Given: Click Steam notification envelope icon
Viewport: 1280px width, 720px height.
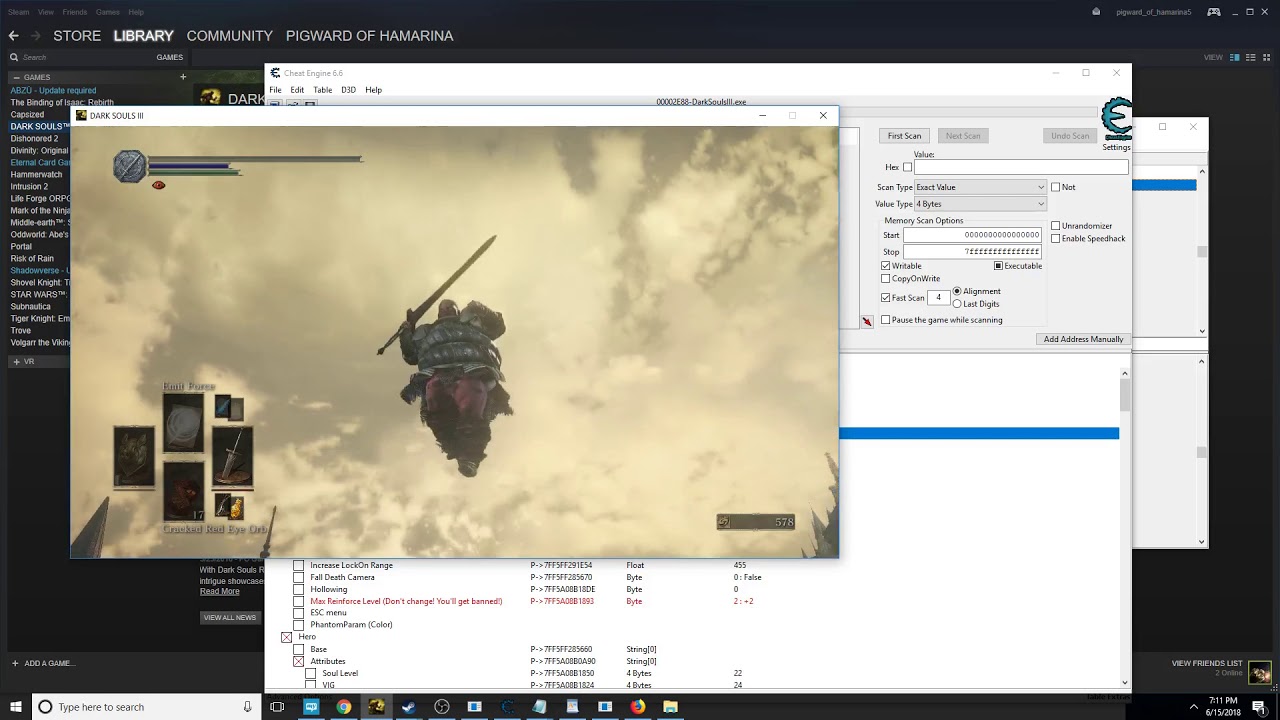Looking at the screenshot, I should 1096,12.
